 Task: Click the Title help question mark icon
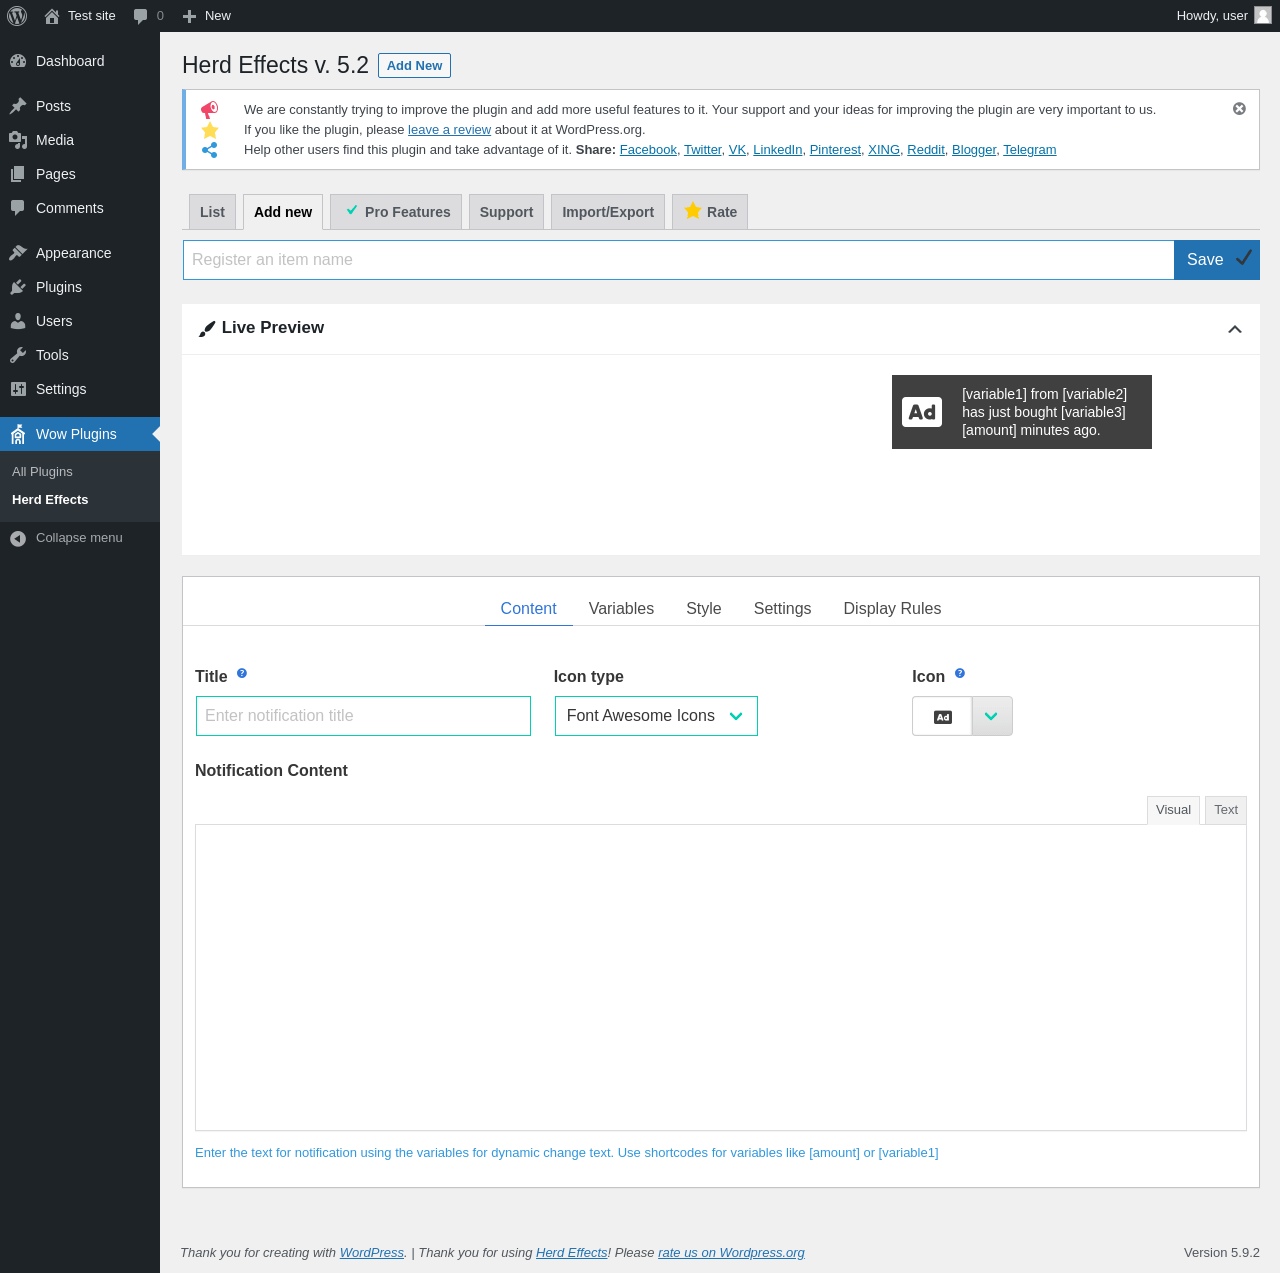[x=242, y=673]
